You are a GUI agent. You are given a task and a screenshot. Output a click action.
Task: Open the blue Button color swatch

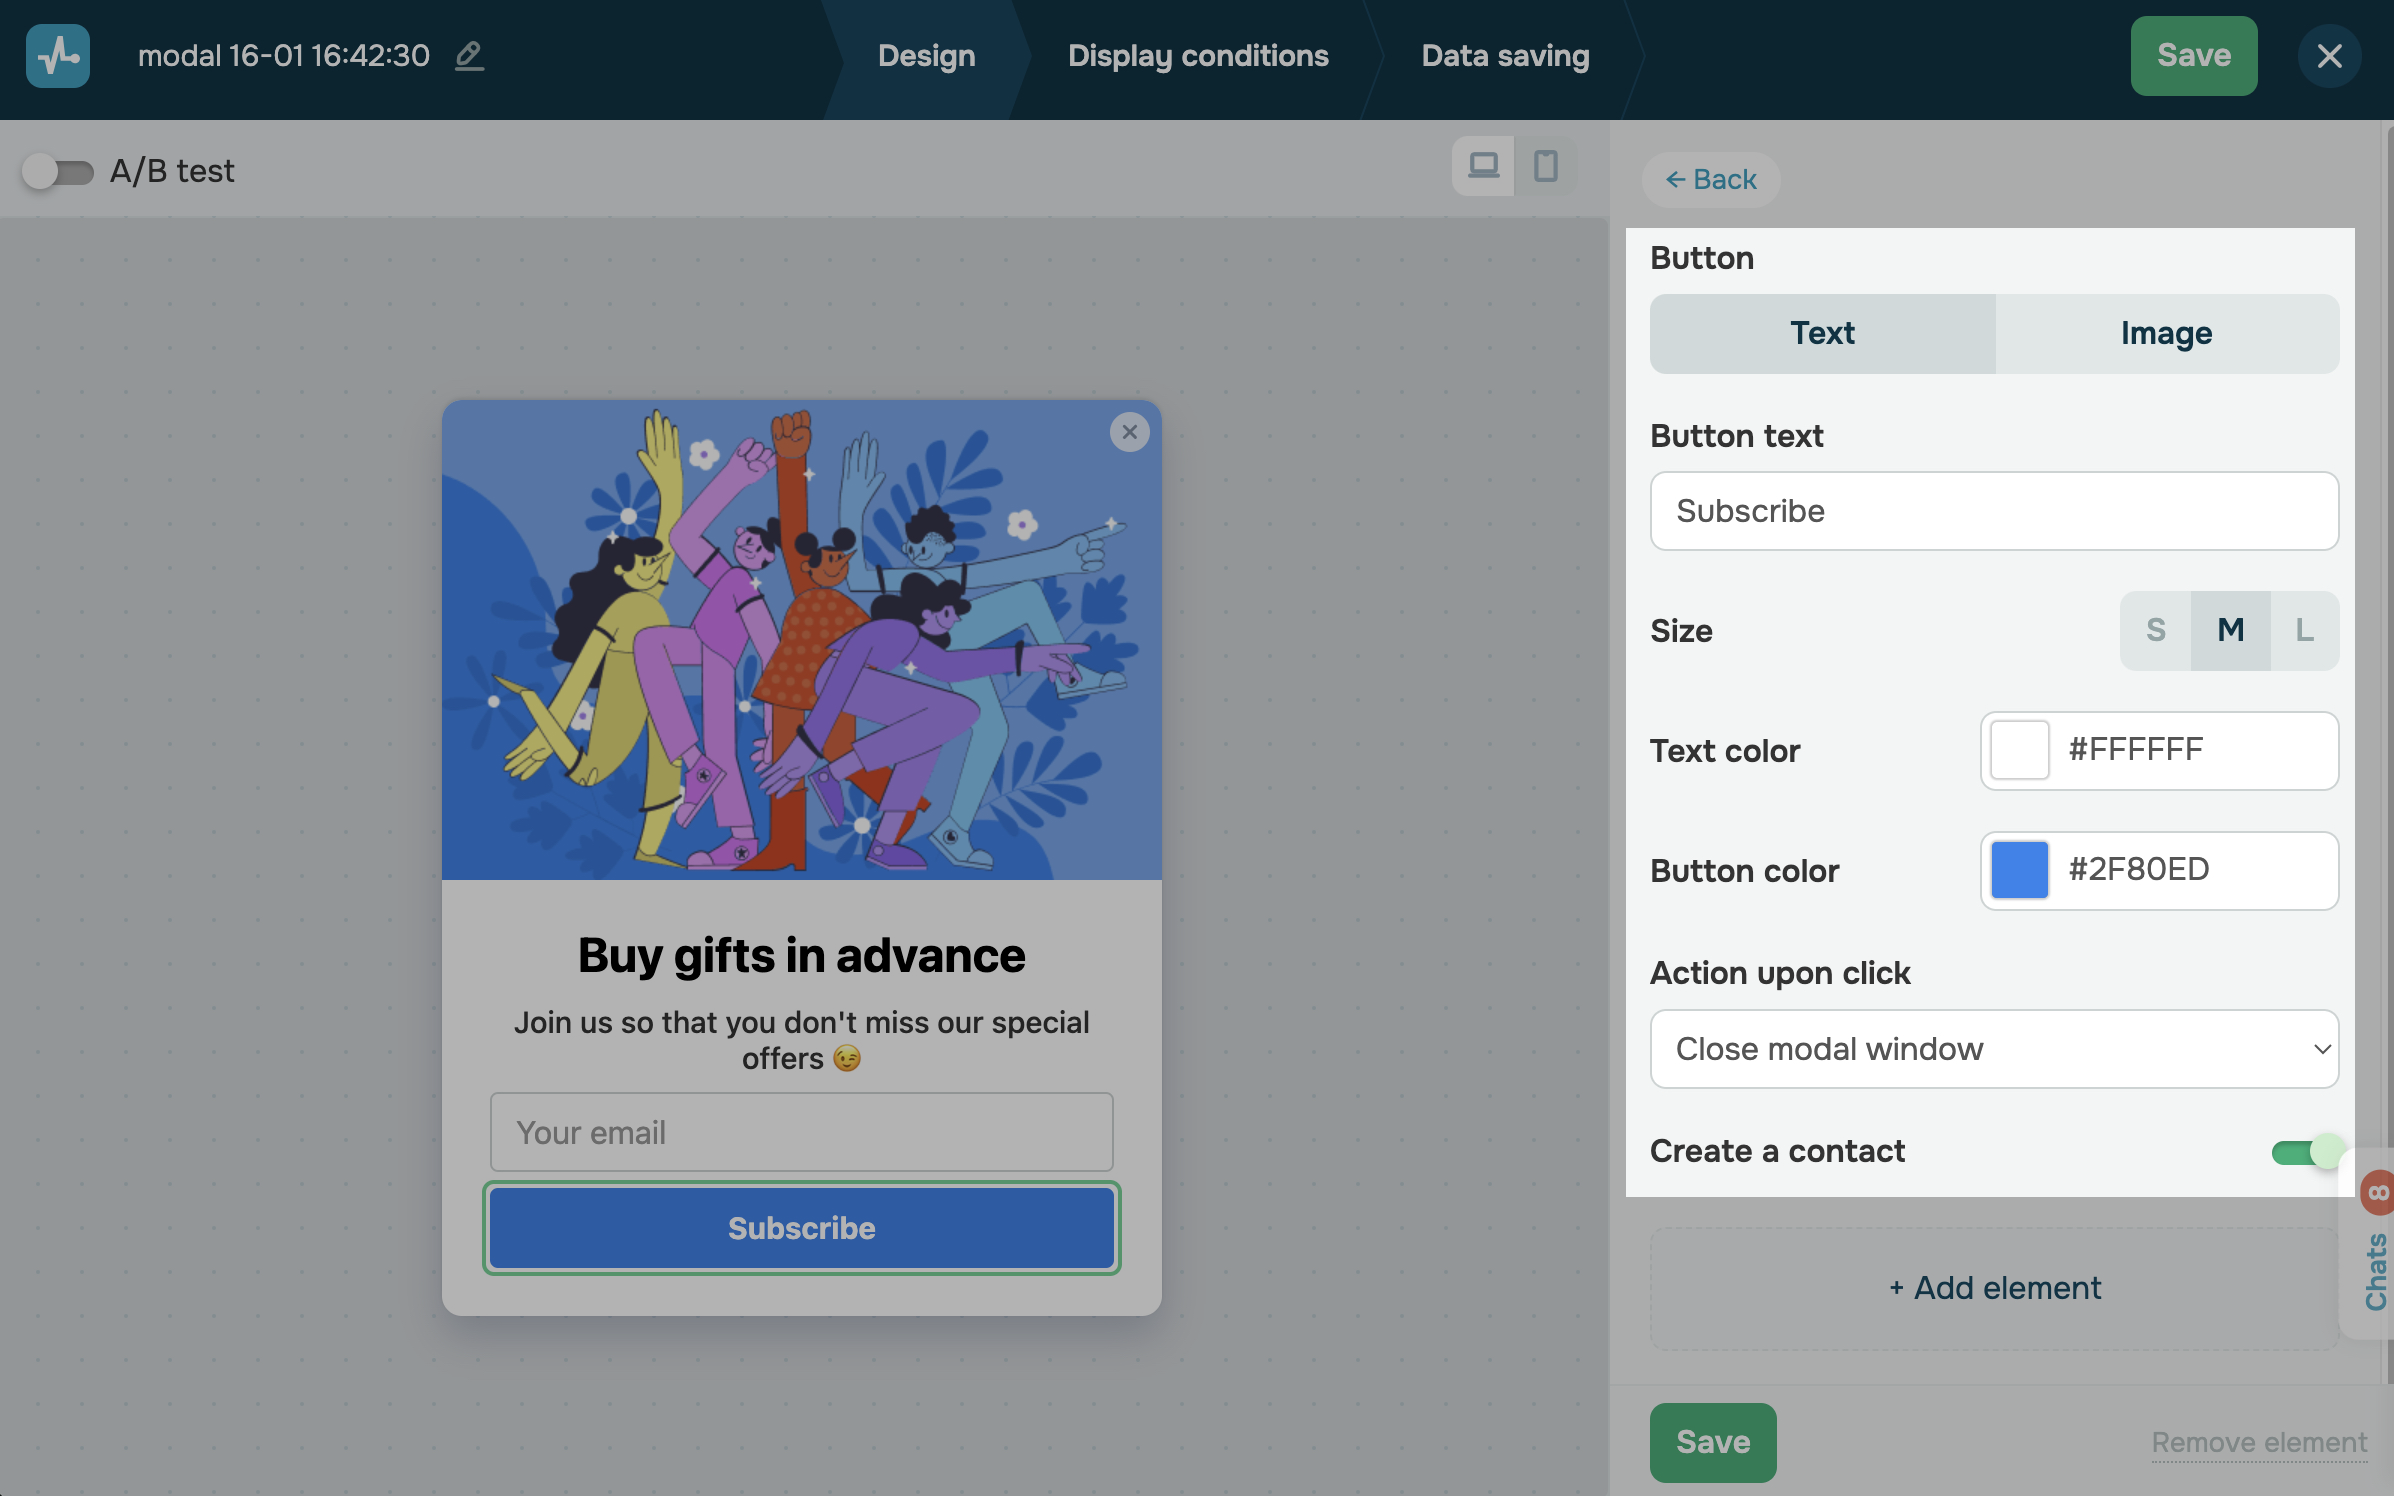[2019, 870]
